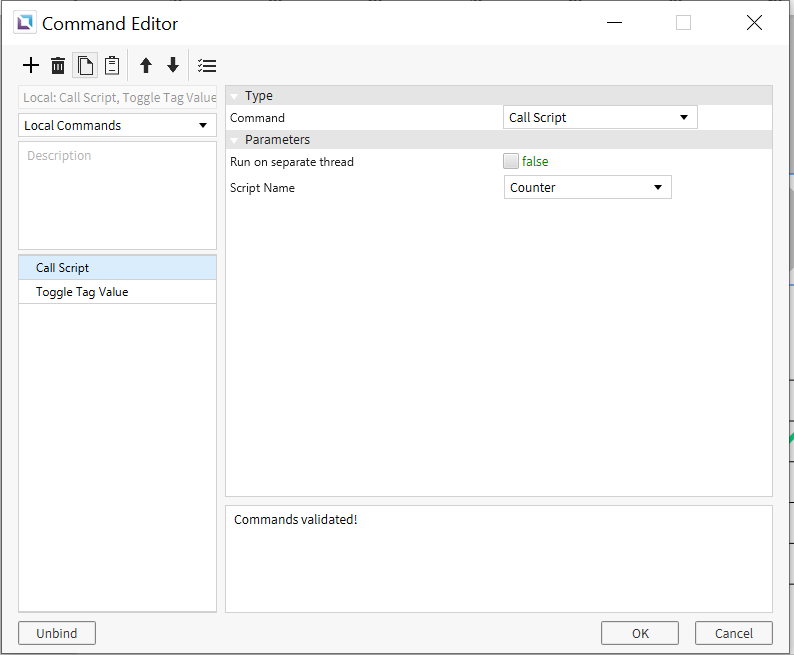Click the Cancel button
The width and height of the screenshot is (794, 655).
(734, 633)
